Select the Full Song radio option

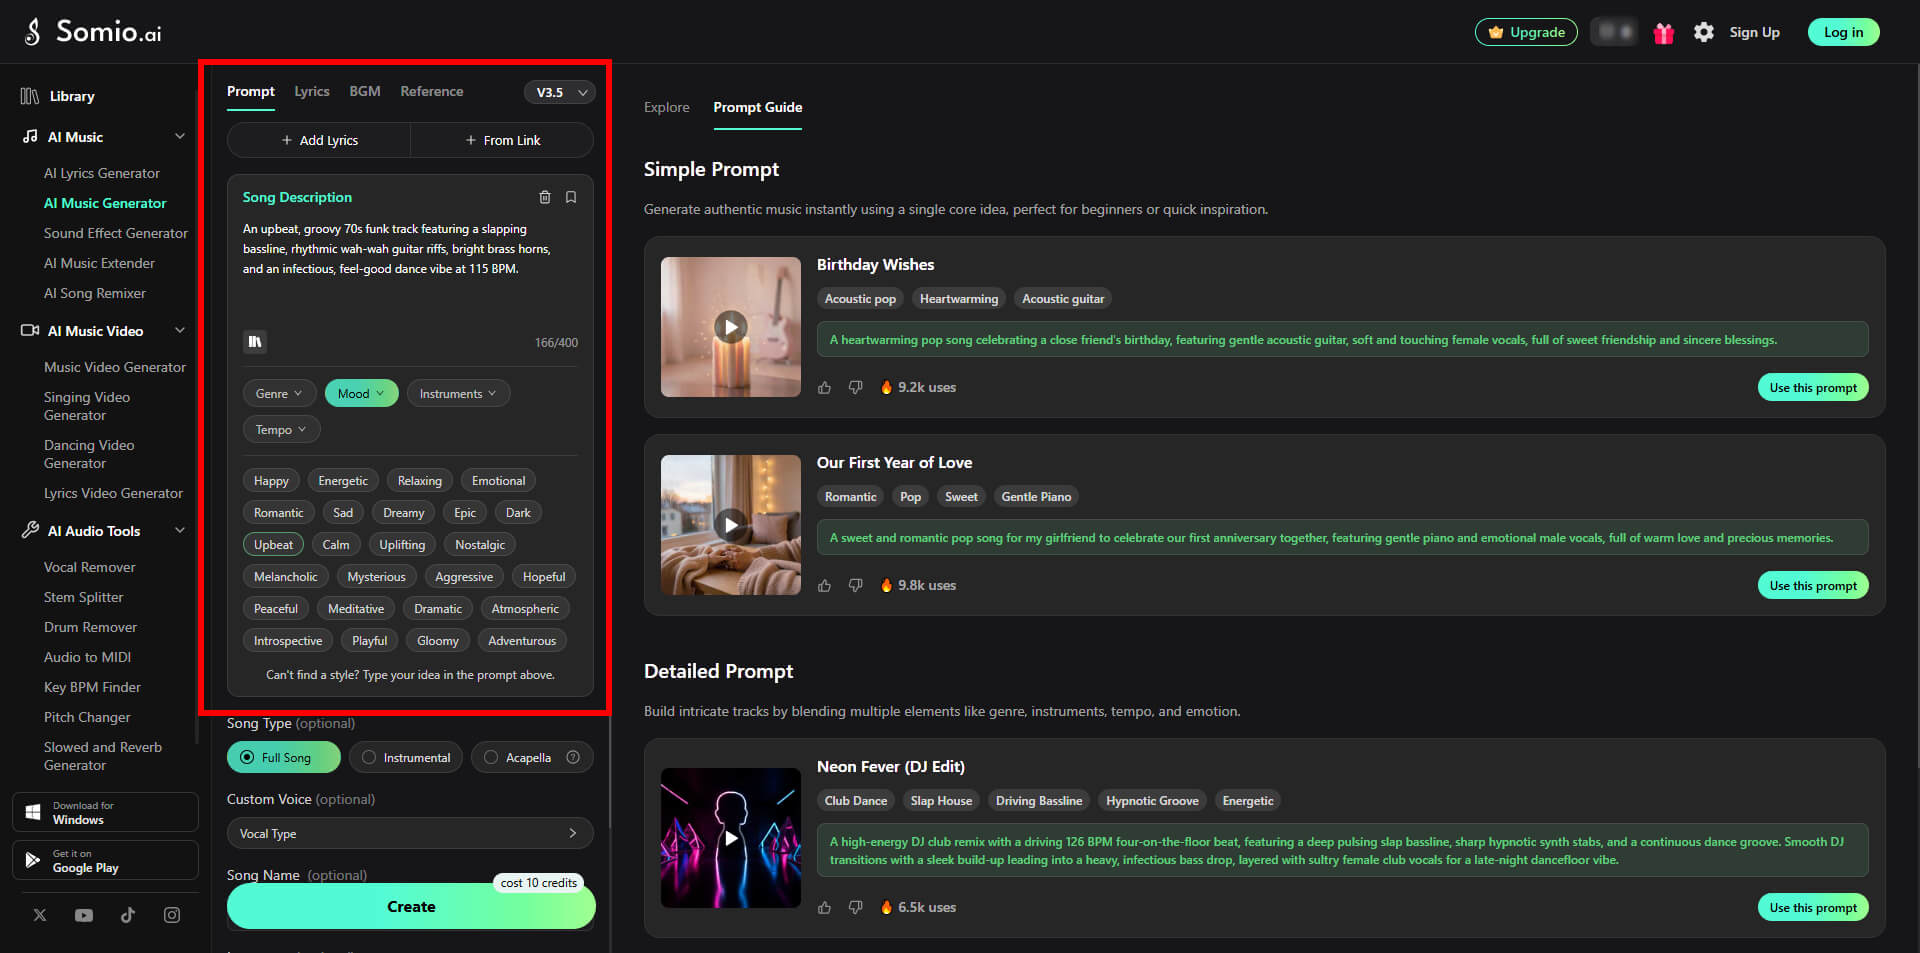pos(284,757)
